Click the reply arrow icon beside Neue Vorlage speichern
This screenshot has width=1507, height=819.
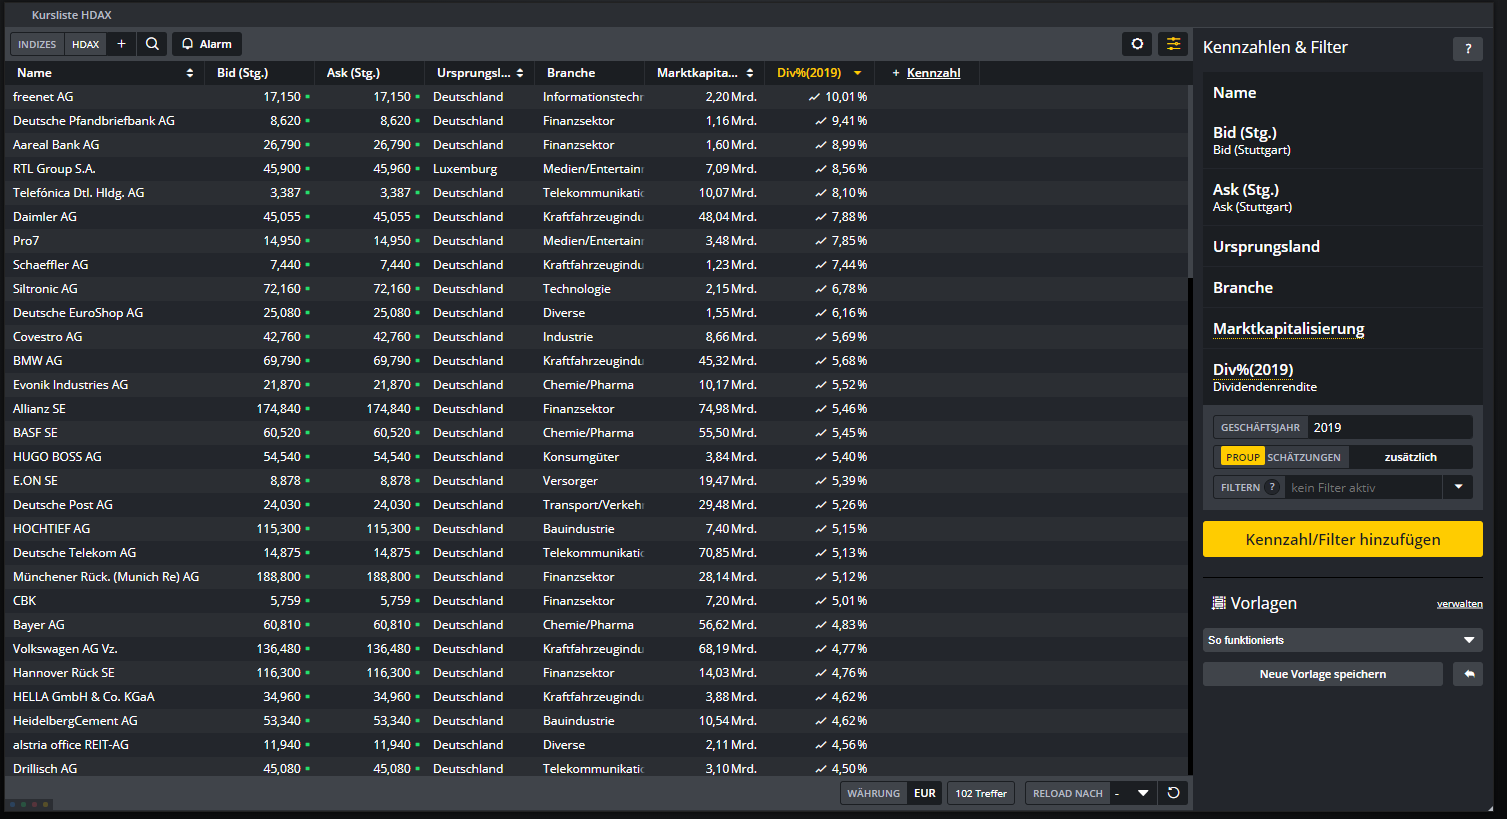tap(1469, 674)
